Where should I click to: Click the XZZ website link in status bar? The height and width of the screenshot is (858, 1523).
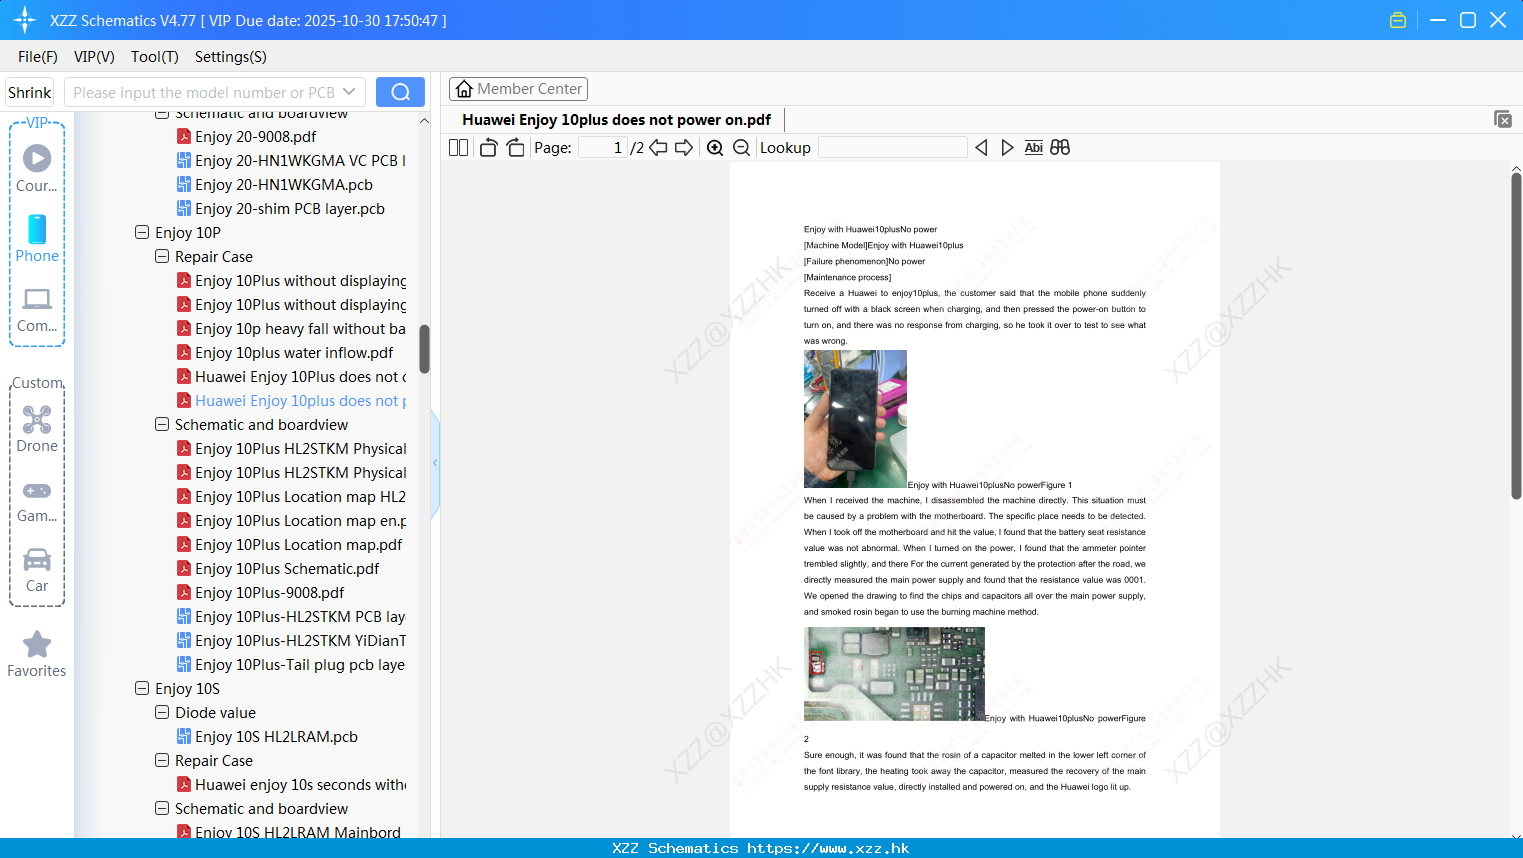(x=828, y=848)
